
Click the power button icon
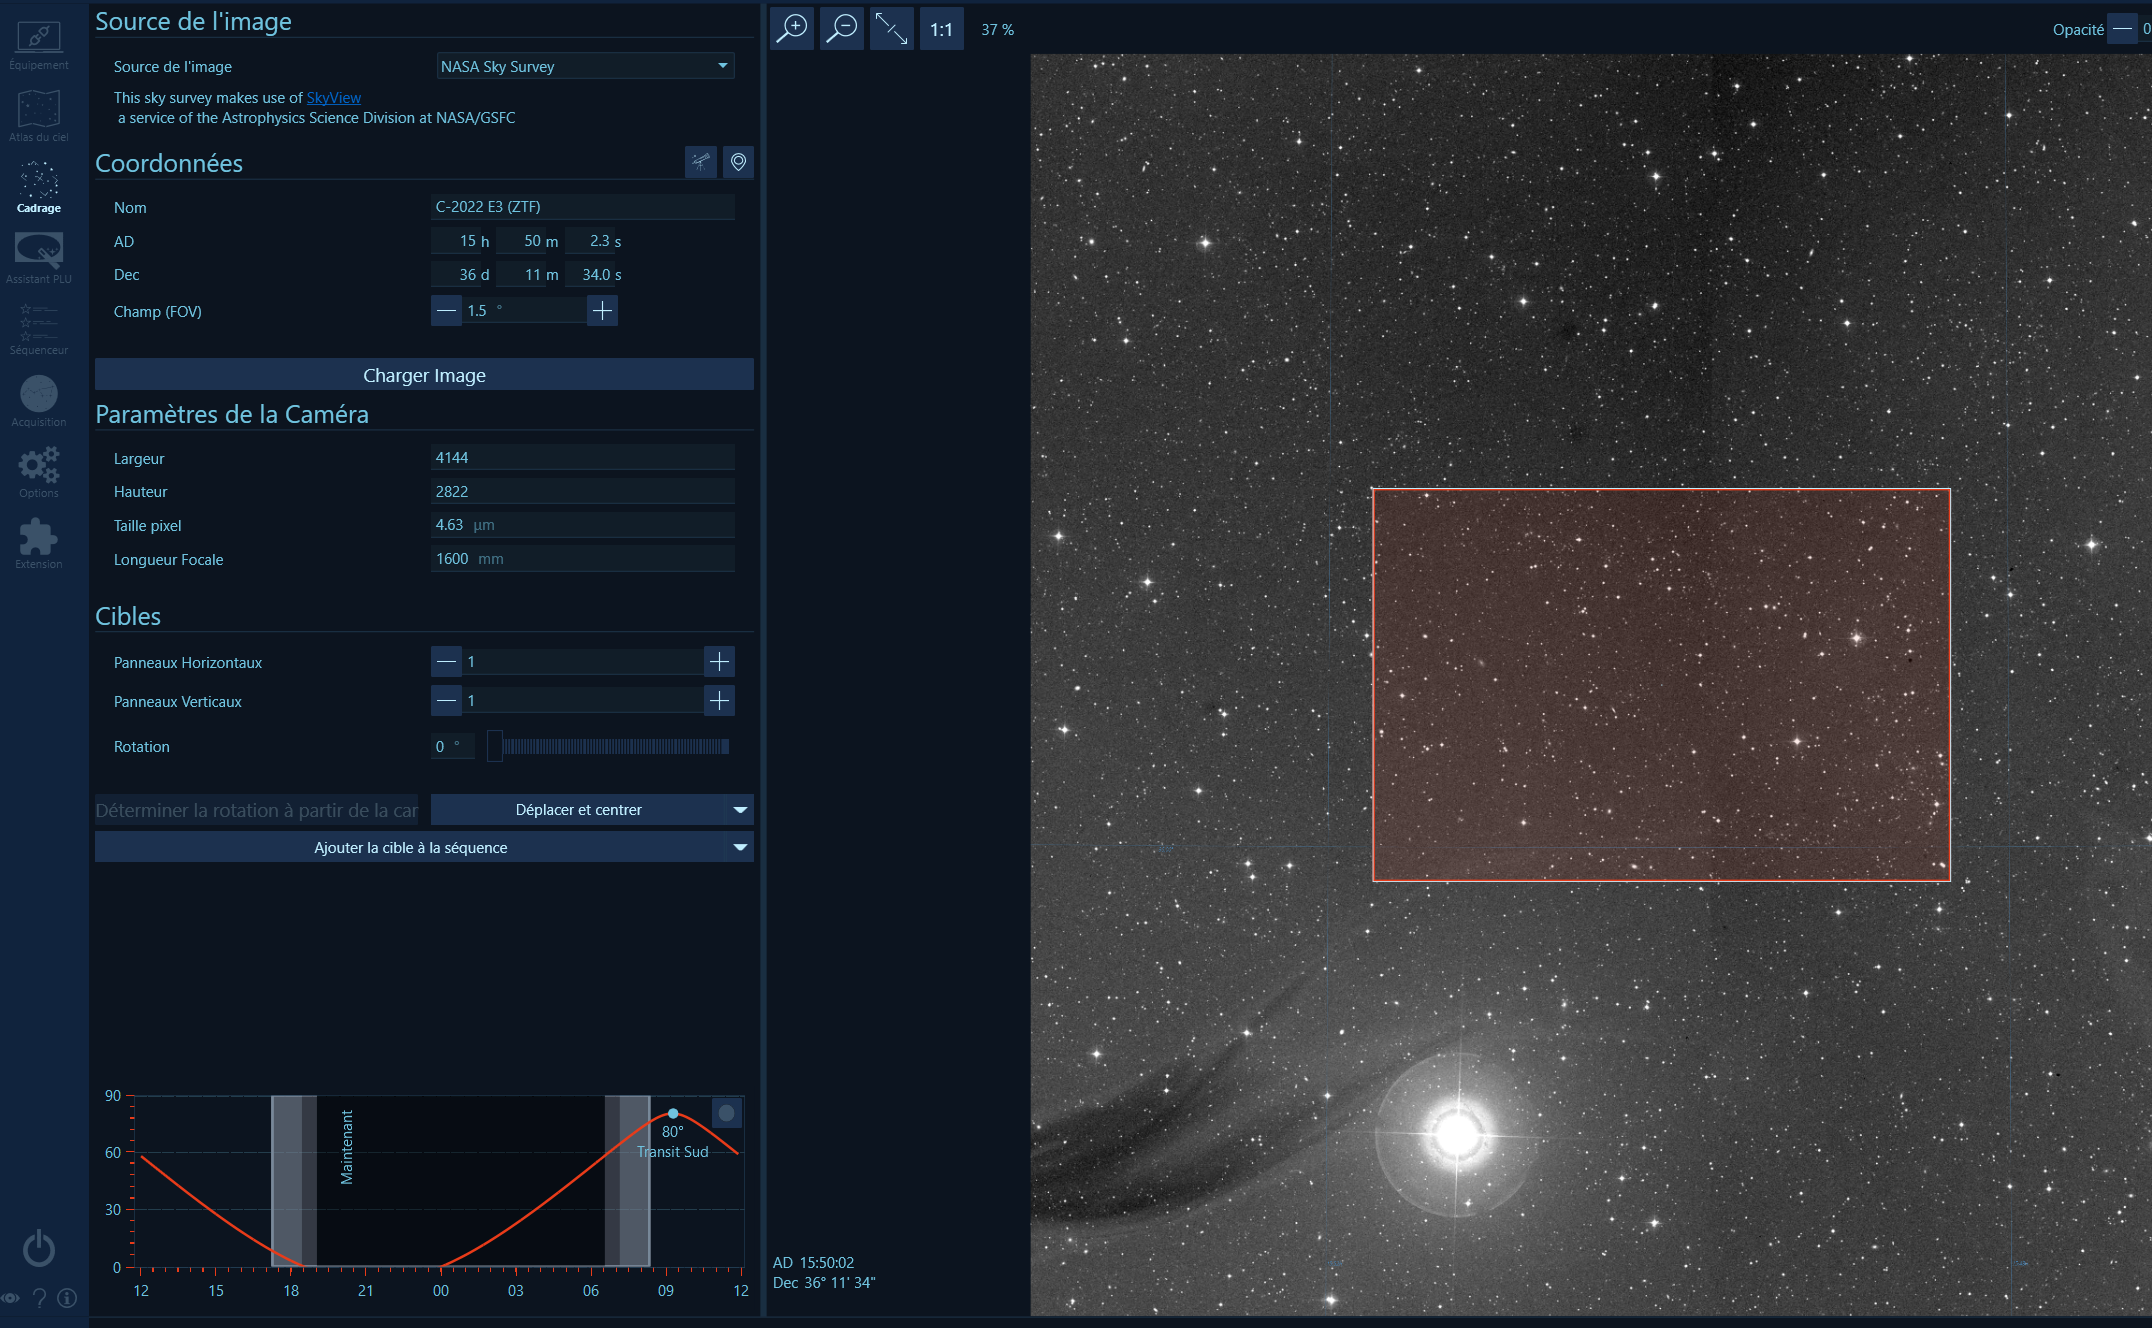pyautogui.click(x=39, y=1248)
